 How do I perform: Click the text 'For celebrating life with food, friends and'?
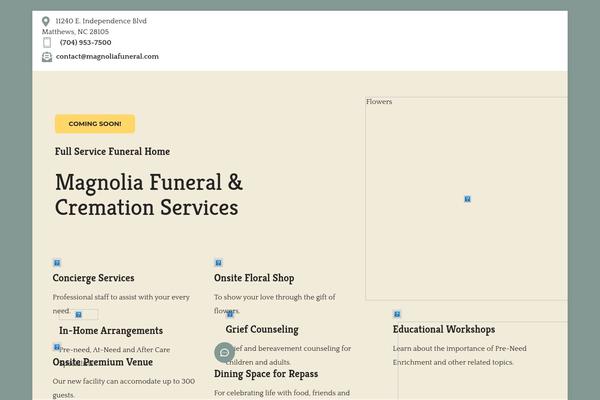tap(282, 393)
